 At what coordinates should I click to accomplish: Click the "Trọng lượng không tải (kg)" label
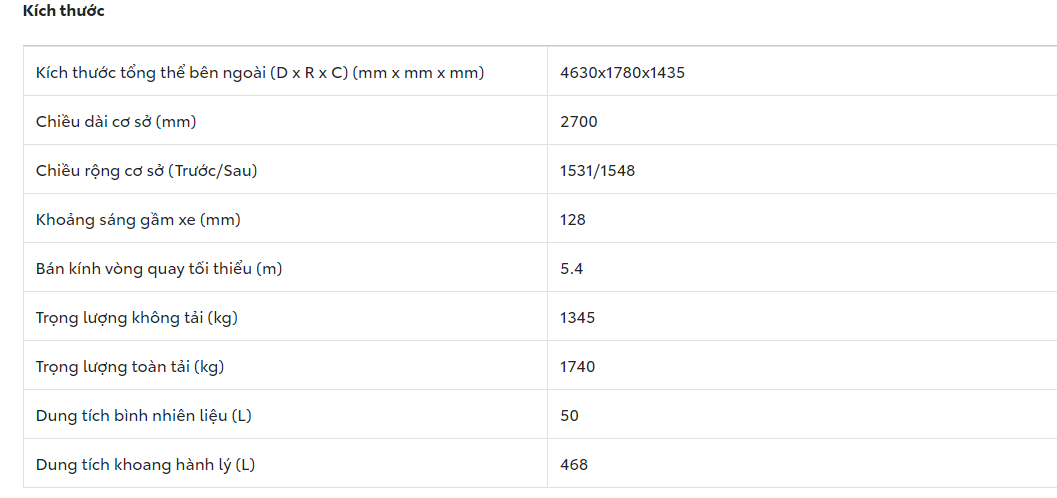137,318
